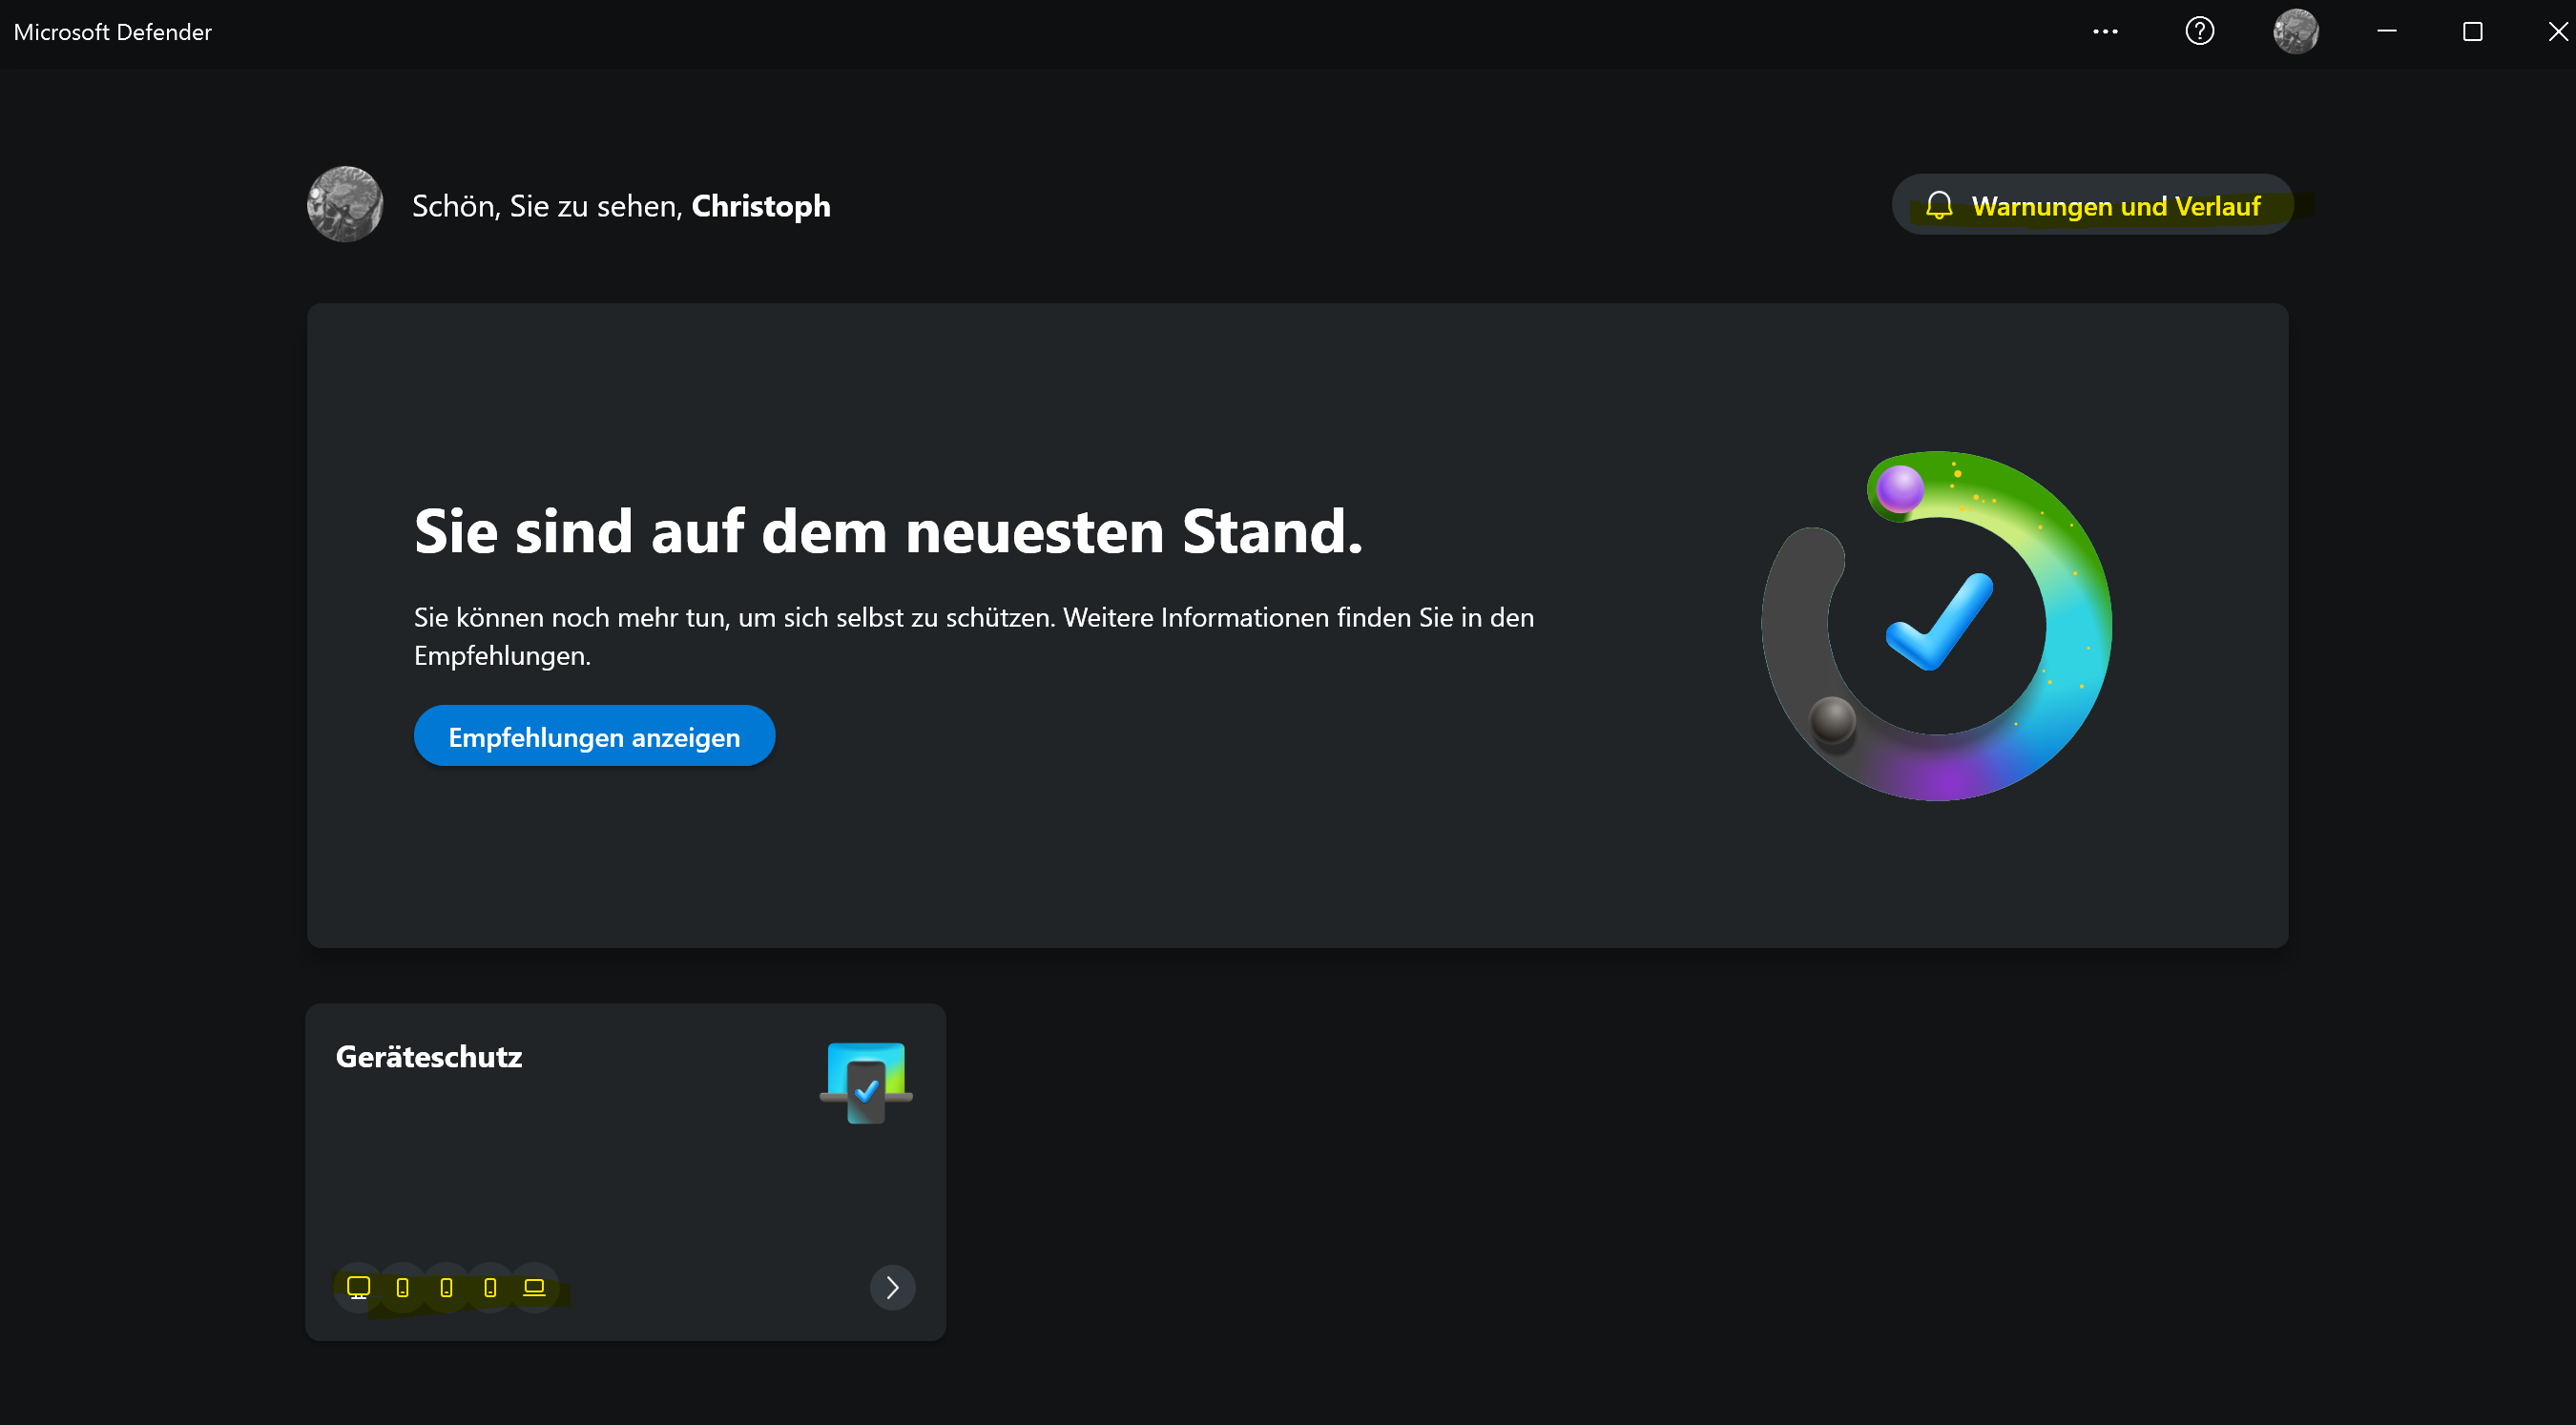Expand Geräteschutz with the chevron arrow
Image resolution: width=2576 pixels, height=1425 pixels.
892,1287
